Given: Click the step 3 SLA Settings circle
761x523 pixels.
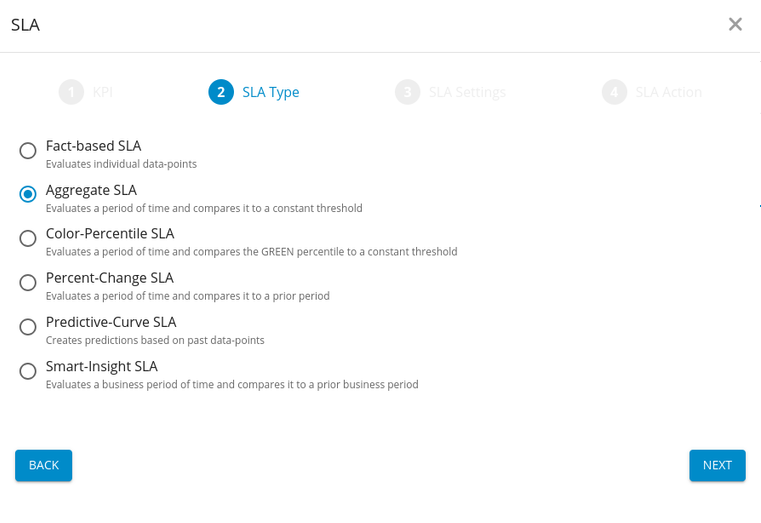Looking at the screenshot, I should click(x=407, y=92).
